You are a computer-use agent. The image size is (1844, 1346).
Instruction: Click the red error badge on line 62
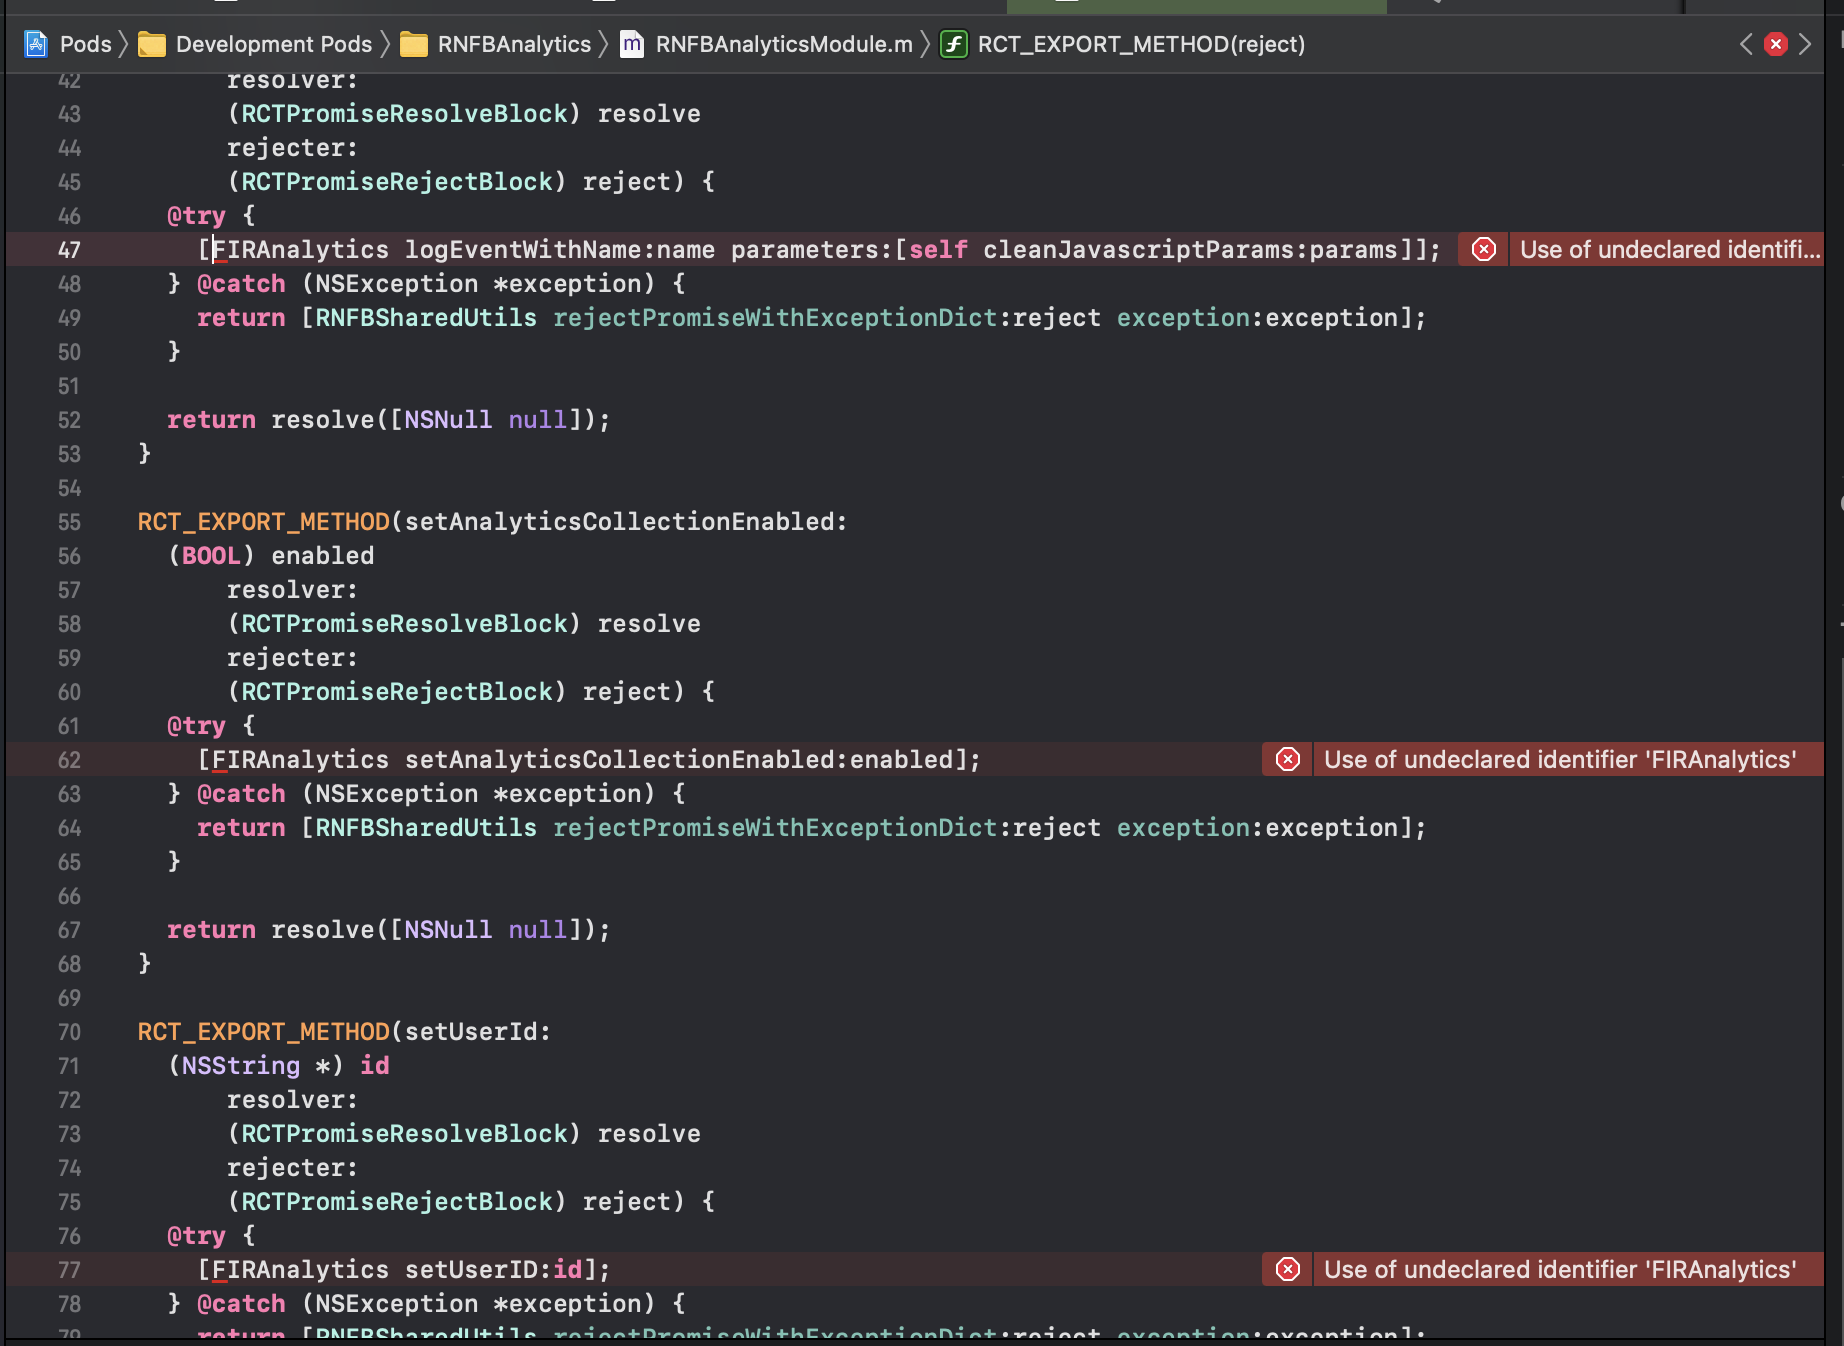tap(1286, 759)
